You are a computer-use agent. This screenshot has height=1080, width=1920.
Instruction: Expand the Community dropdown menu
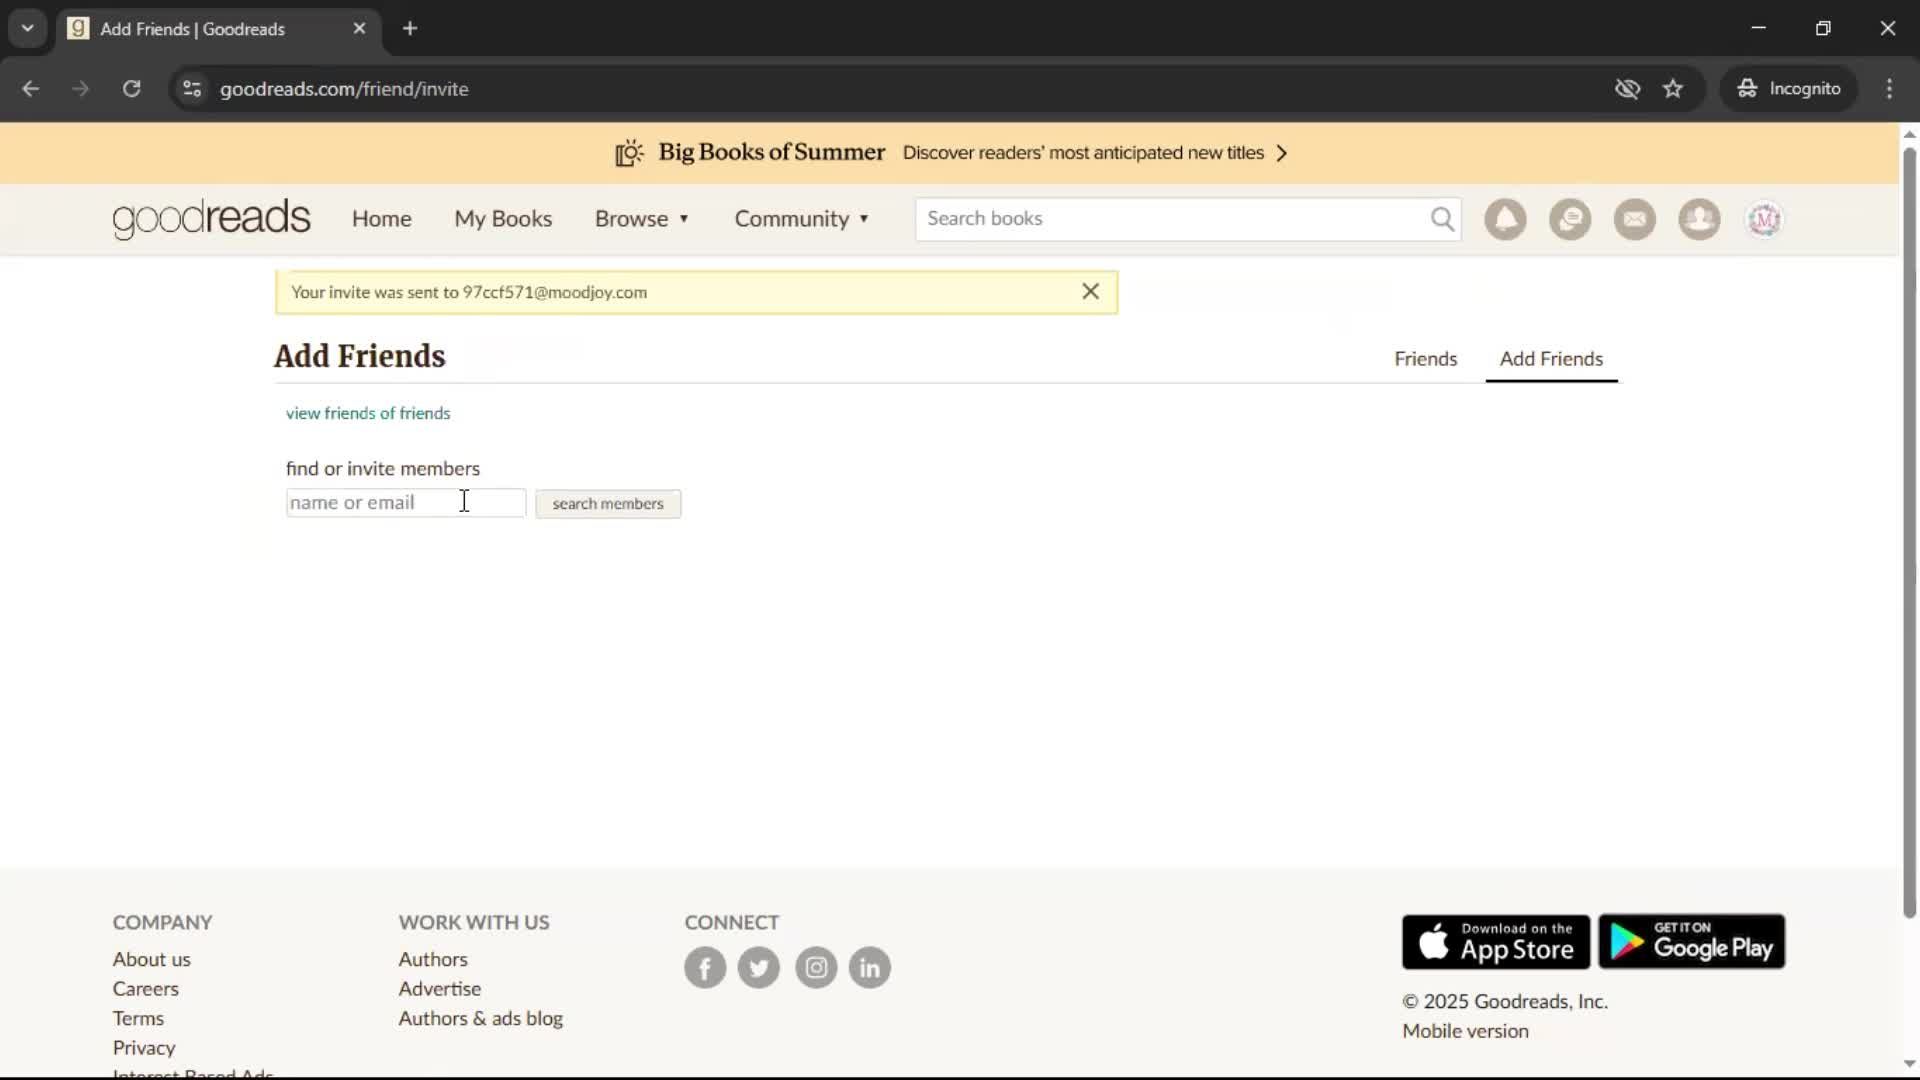802,219
